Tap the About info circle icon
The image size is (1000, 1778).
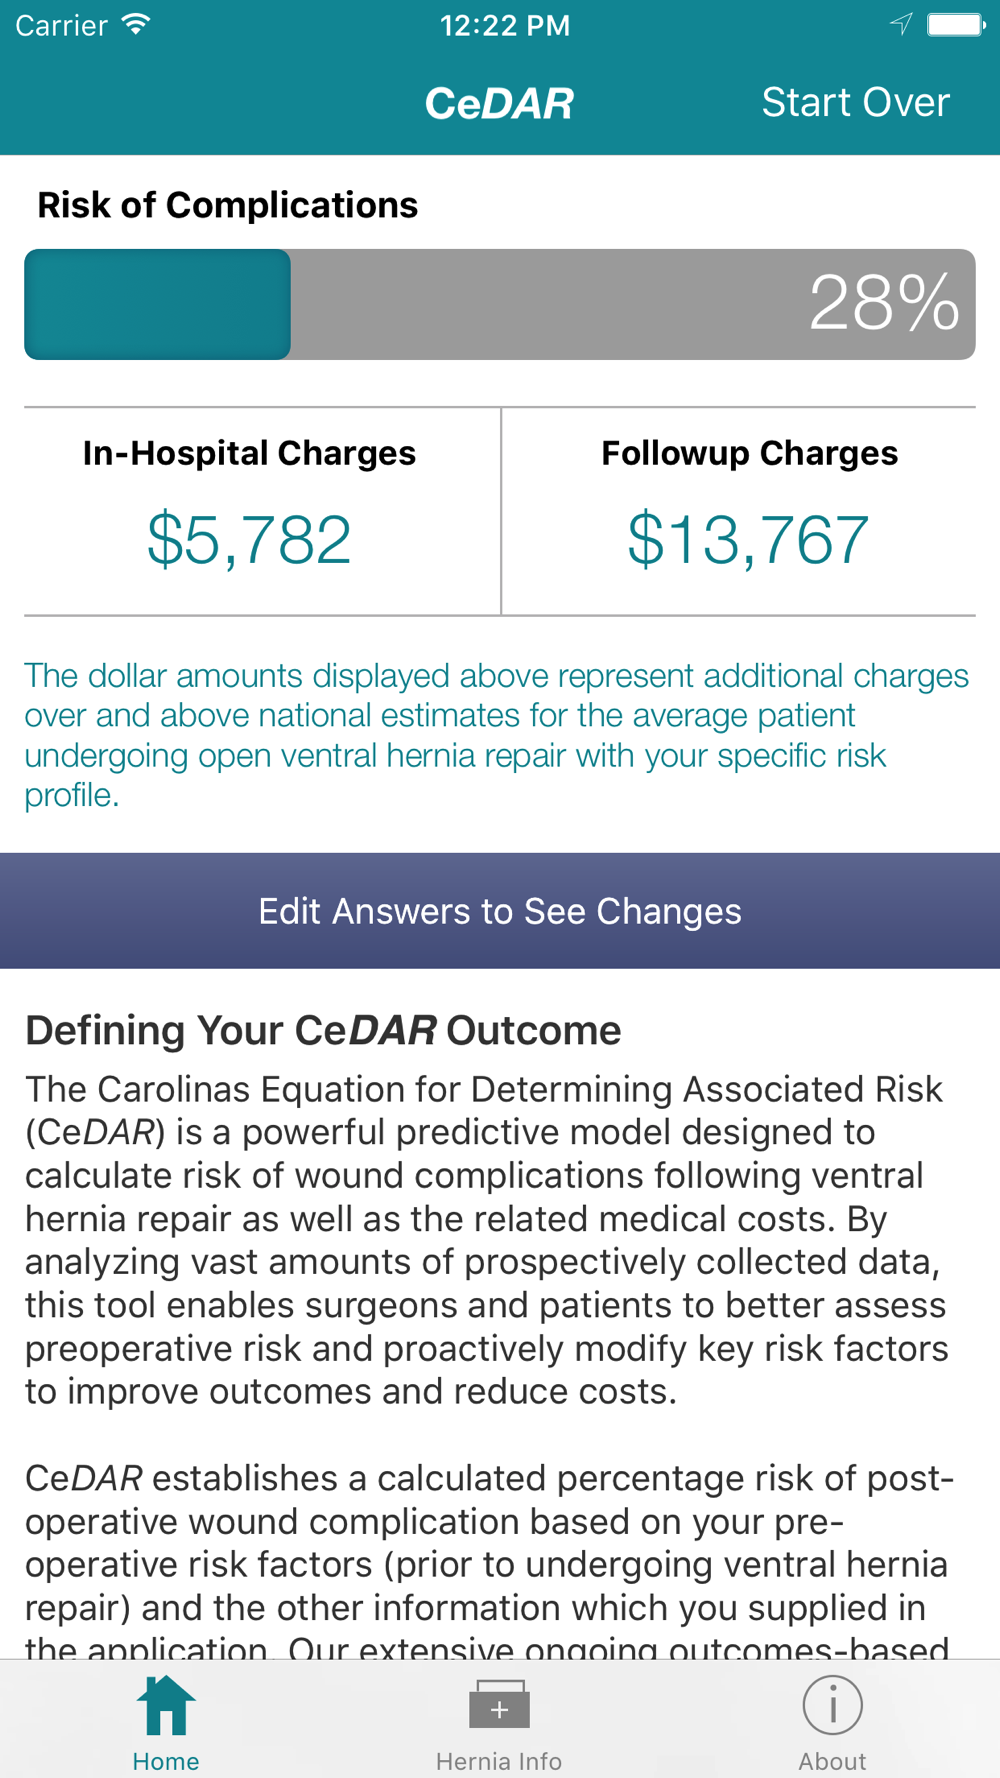click(832, 1705)
